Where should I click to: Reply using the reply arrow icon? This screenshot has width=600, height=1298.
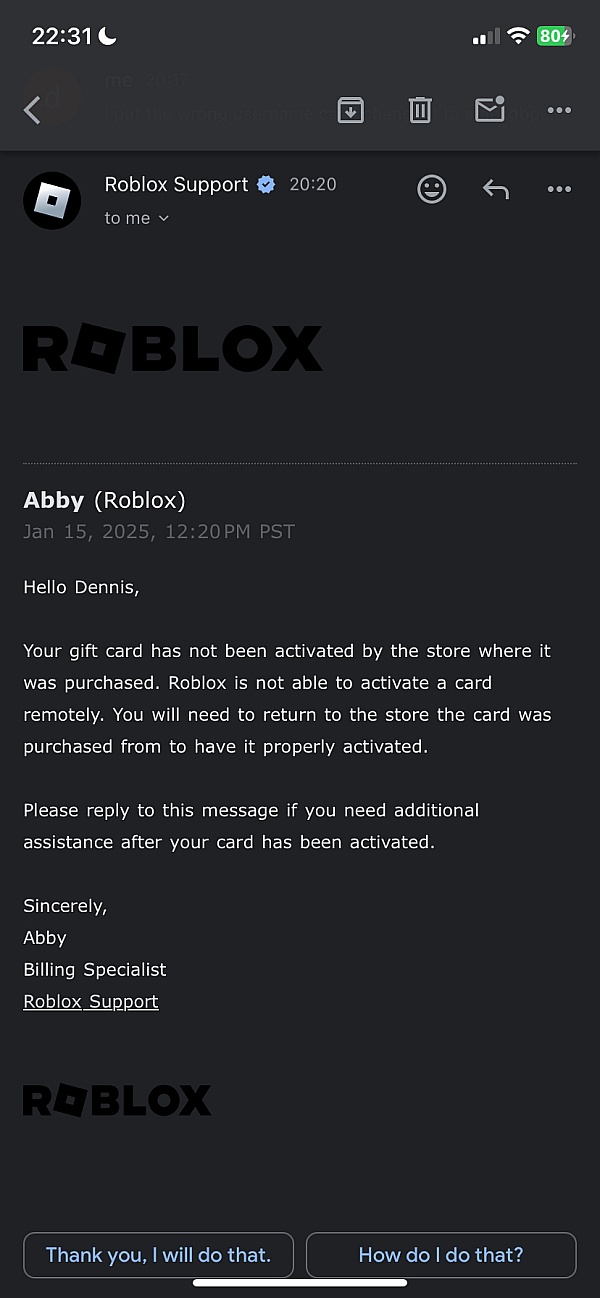click(x=496, y=189)
